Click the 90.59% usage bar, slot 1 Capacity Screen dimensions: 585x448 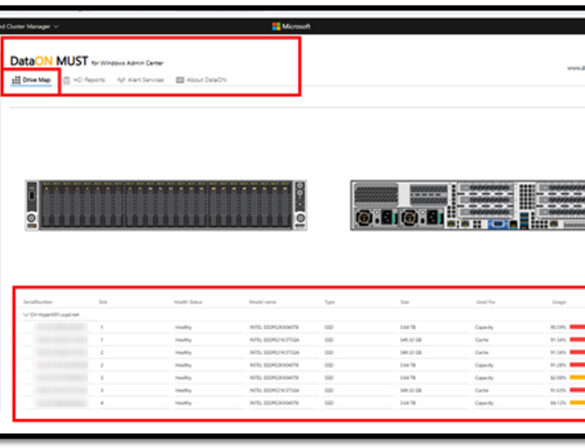click(x=577, y=327)
